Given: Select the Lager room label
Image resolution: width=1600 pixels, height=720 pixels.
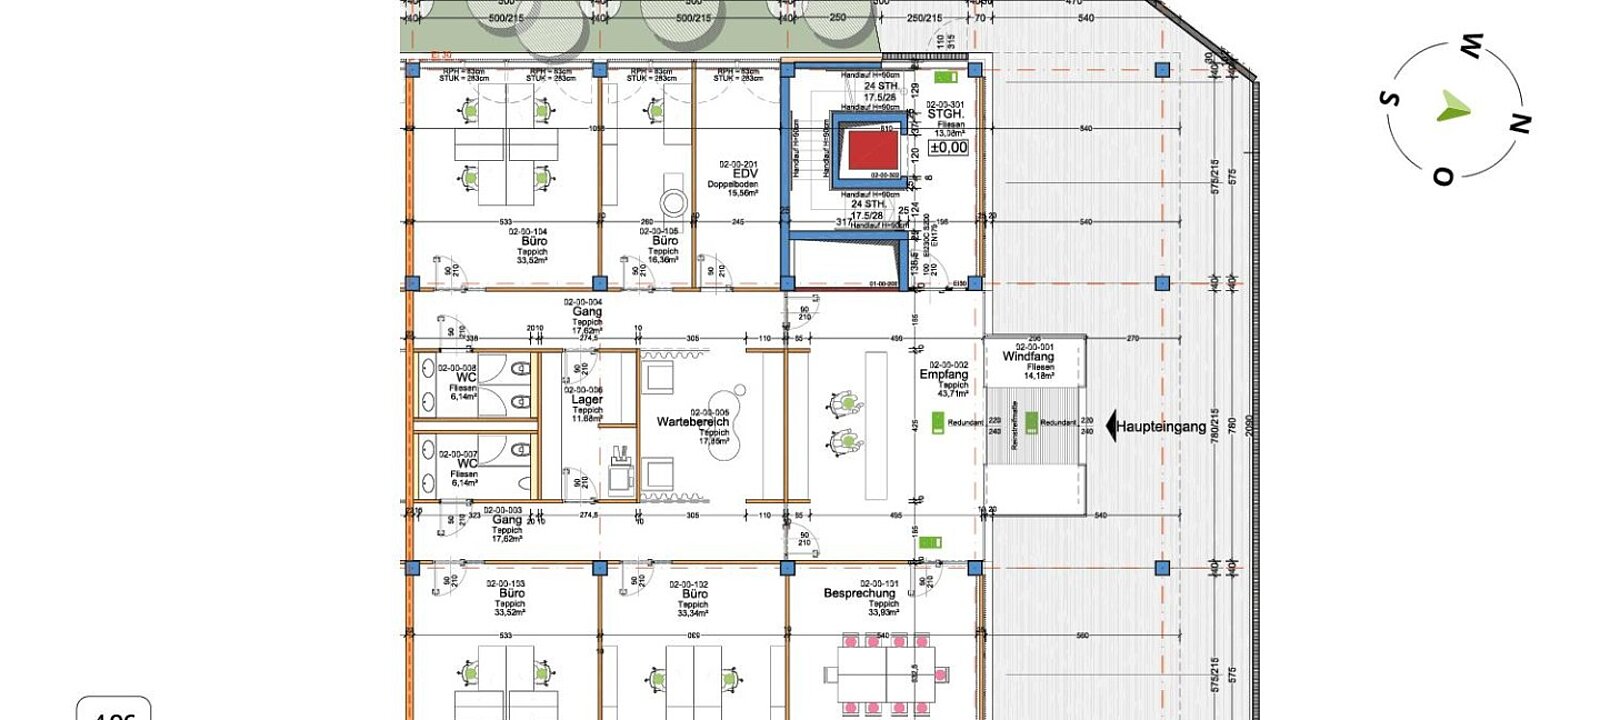Looking at the screenshot, I should (x=587, y=400).
